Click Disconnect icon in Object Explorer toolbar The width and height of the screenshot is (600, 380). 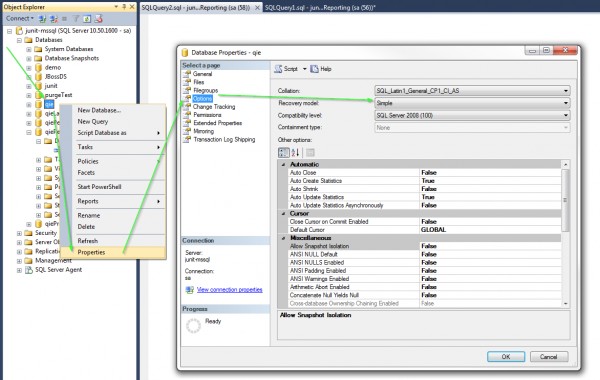tap(54, 18)
